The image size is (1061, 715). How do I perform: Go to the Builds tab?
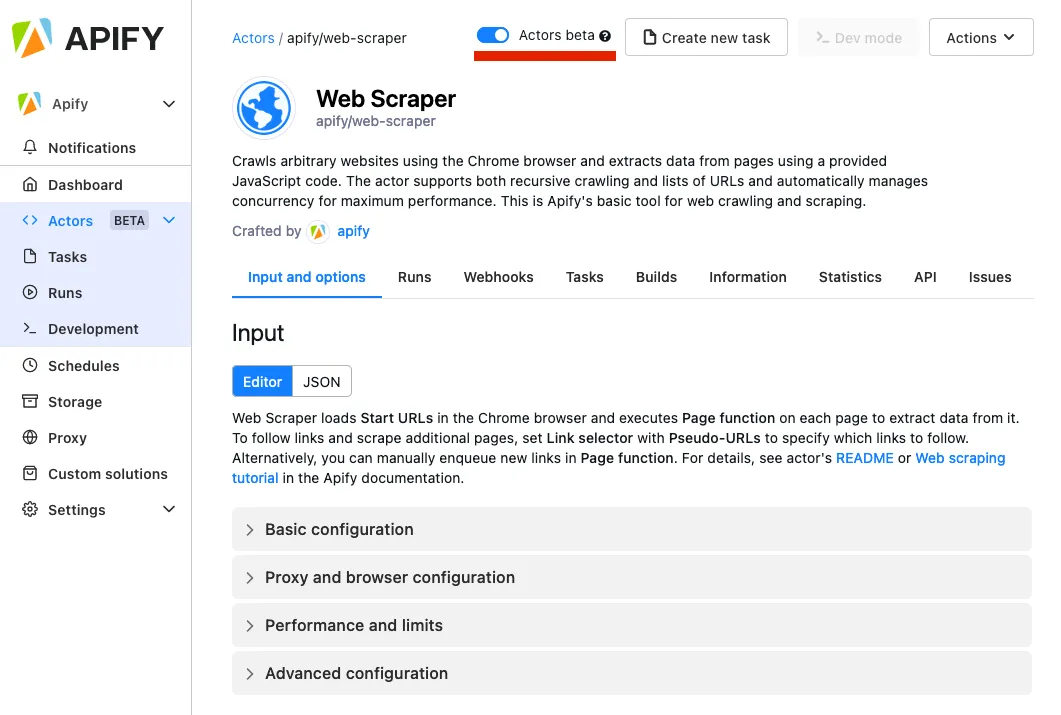click(x=656, y=277)
